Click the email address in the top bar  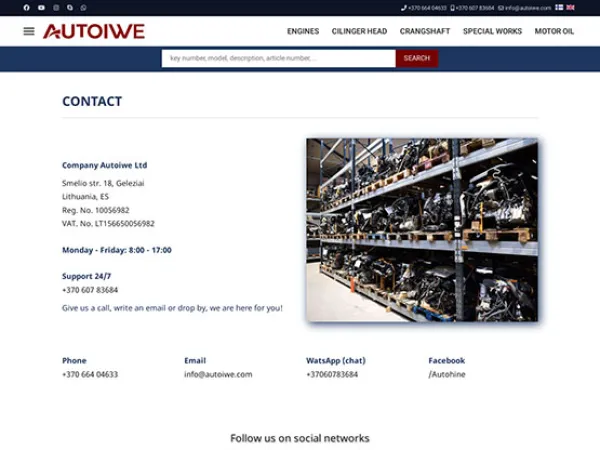tap(525, 8)
